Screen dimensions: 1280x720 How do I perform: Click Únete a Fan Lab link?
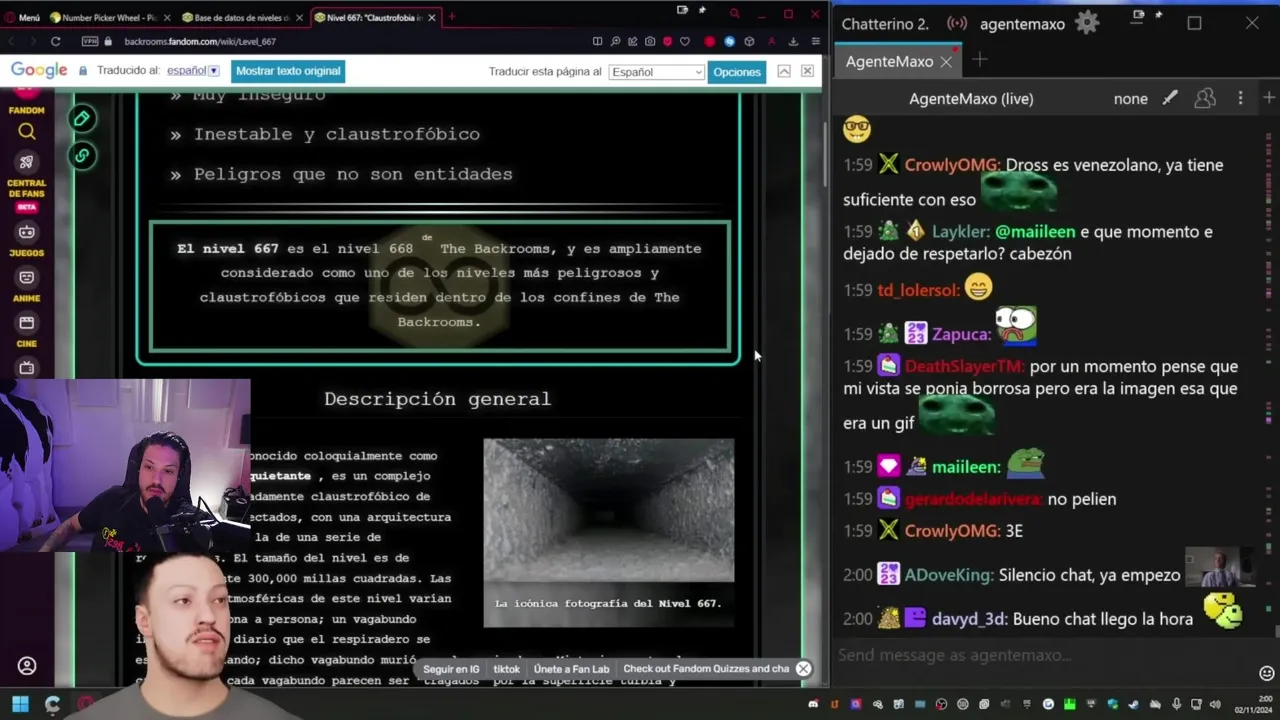(x=571, y=669)
